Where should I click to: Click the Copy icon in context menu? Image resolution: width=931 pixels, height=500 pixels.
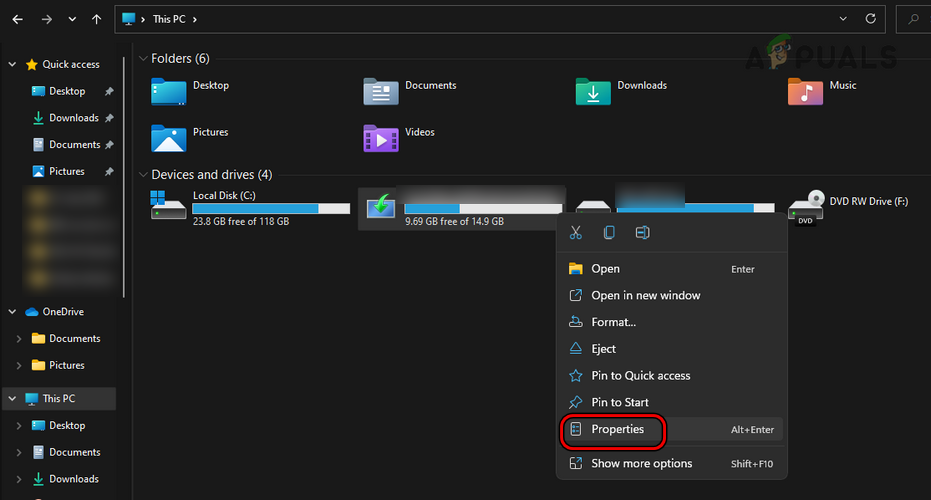pyautogui.click(x=609, y=233)
